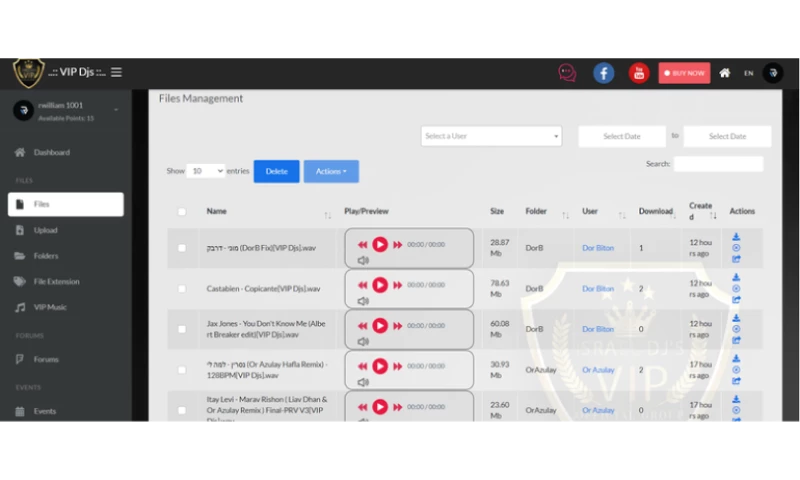Click circle action icon in Jax Jones row

pyautogui.click(x=736, y=329)
